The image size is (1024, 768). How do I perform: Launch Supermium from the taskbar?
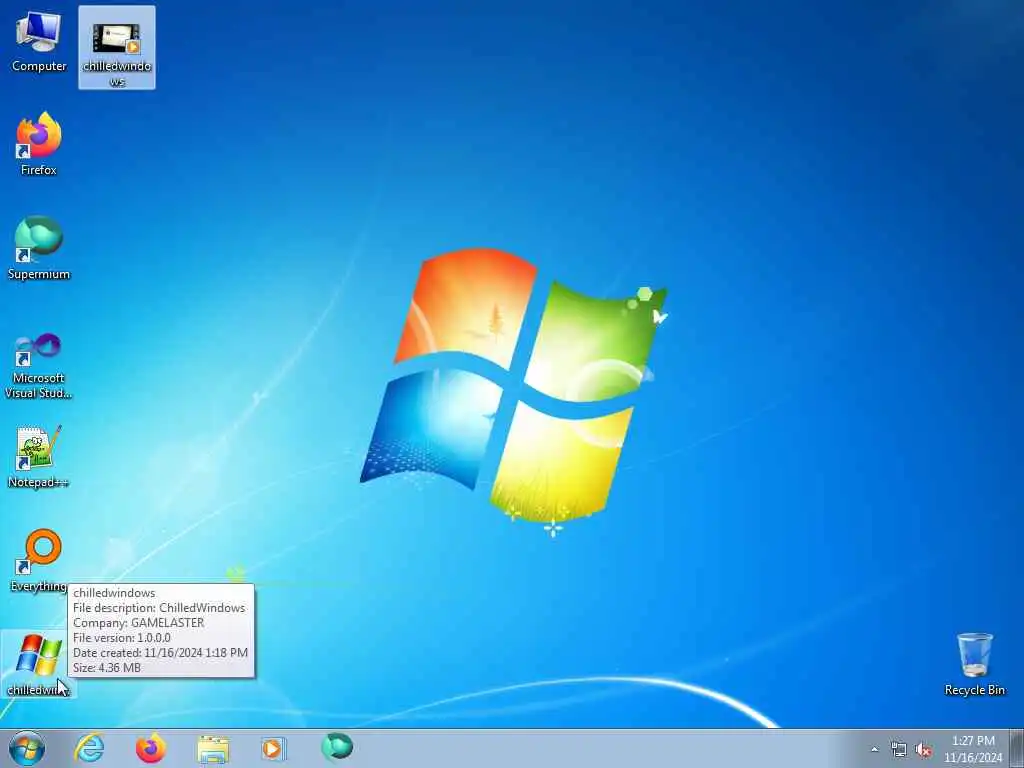(337, 747)
